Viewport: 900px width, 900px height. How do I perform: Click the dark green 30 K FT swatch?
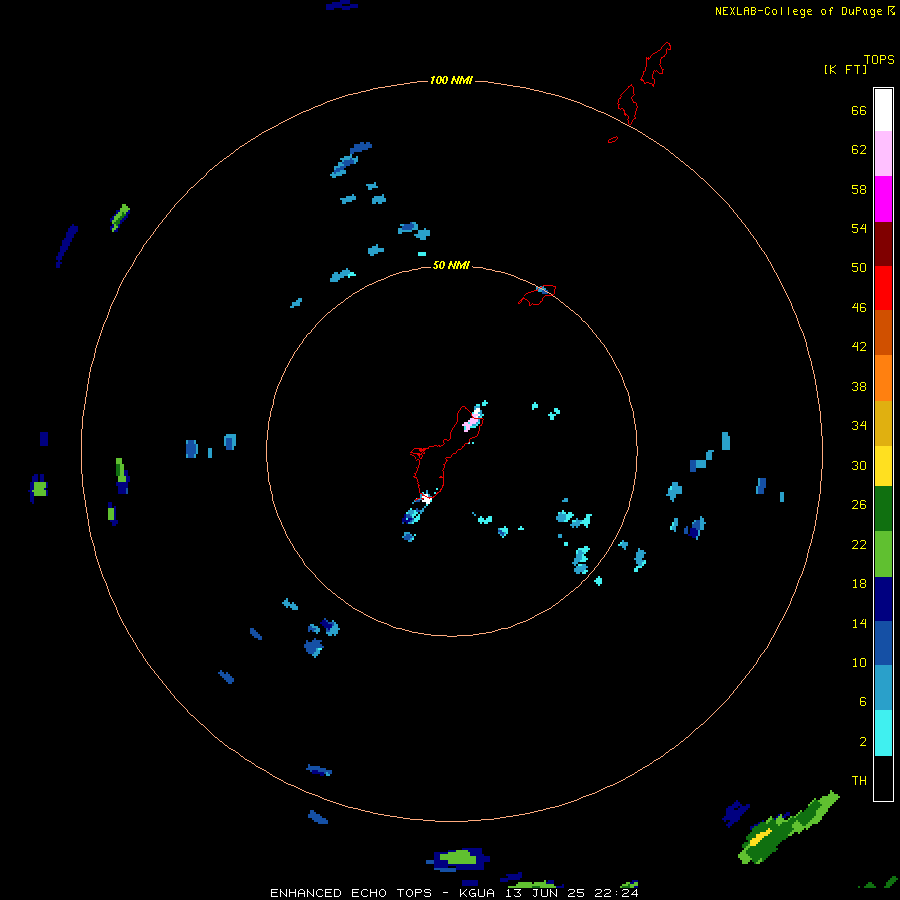(x=883, y=509)
